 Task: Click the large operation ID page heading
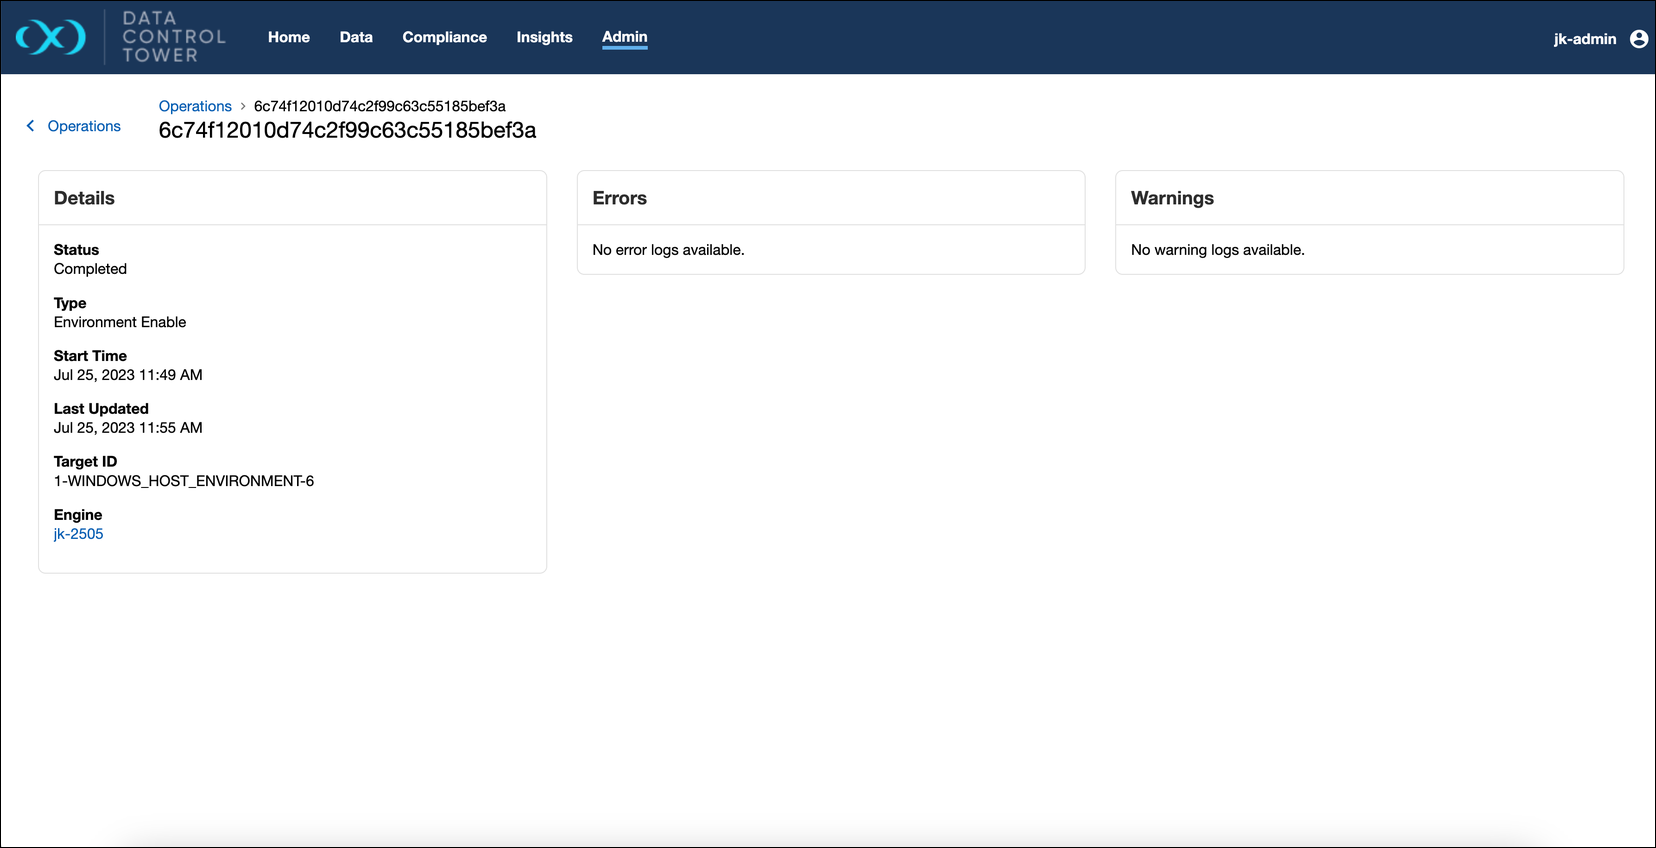(x=347, y=131)
